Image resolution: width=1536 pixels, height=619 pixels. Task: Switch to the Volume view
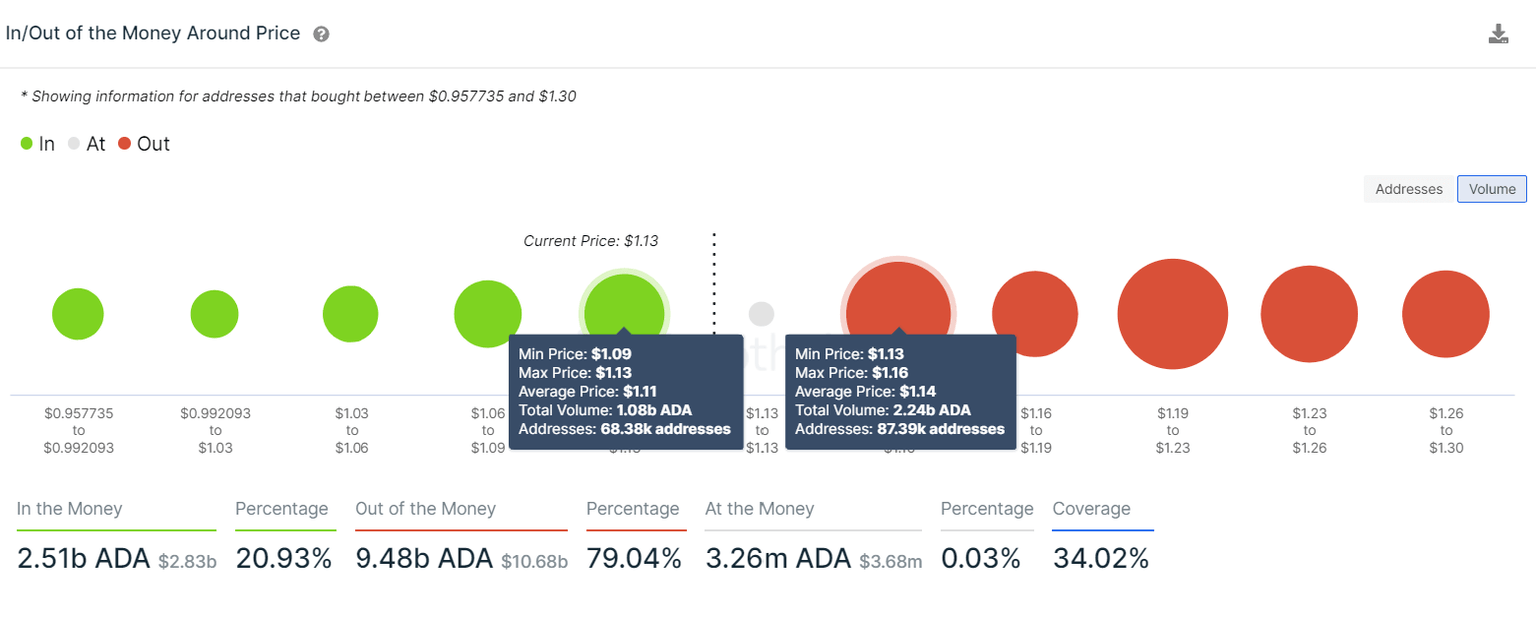1492,189
